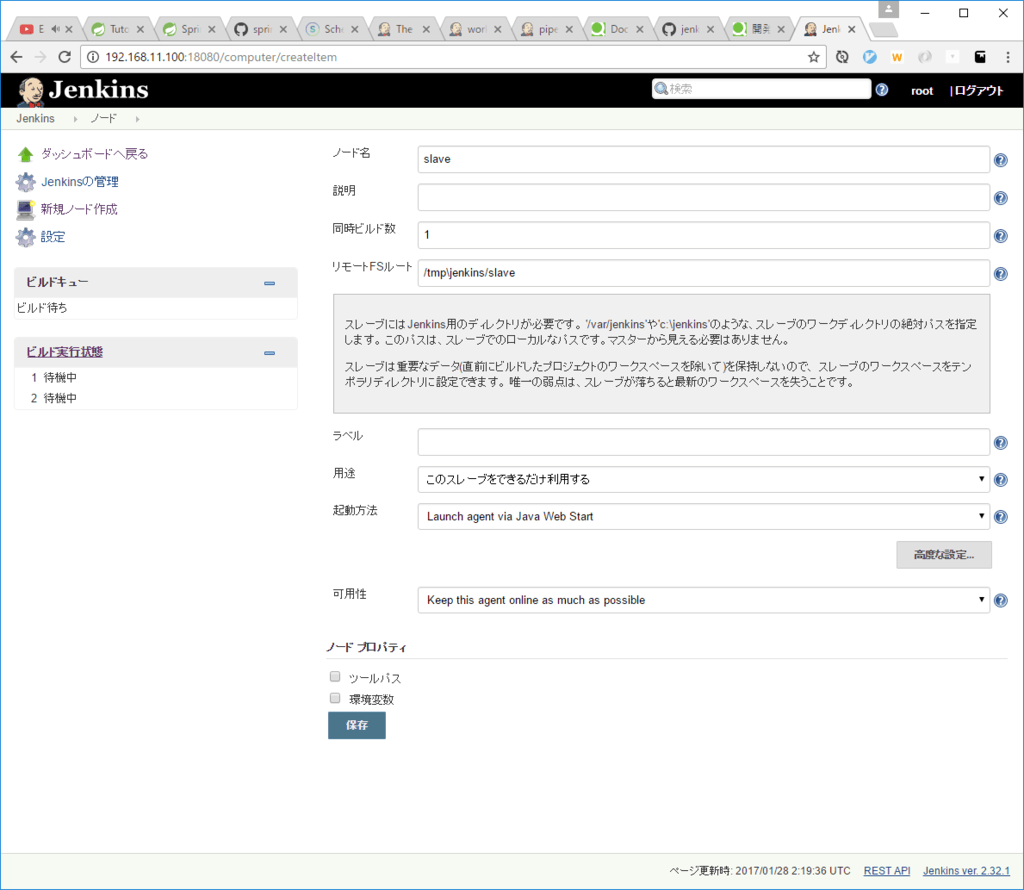Reload the page with browser refresh button
The image size is (1024, 890).
pyautogui.click(x=65, y=57)
